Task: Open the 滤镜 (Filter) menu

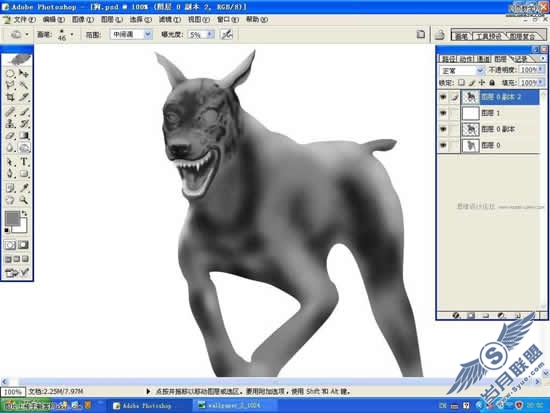Action: 170,20
